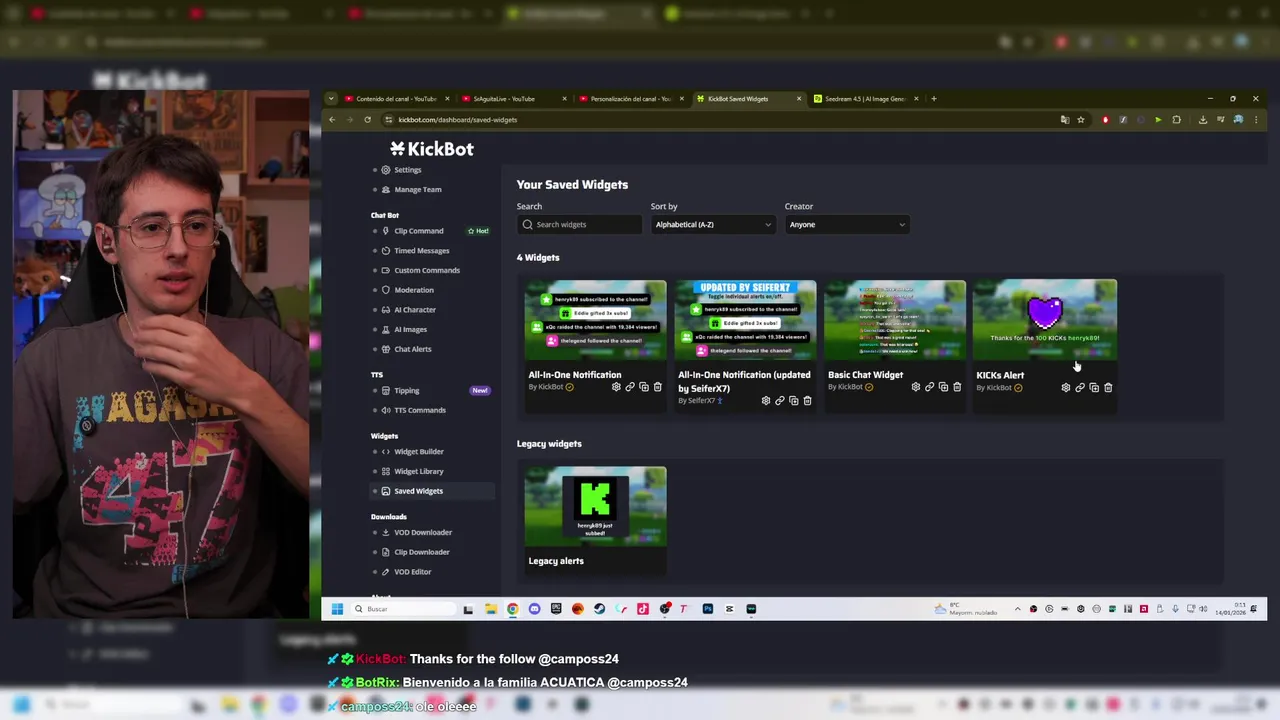The width and height of the screenshot is (1280, 720).
Task: Copy link of KICKs Alert widget
Action: coord(1080,388)
